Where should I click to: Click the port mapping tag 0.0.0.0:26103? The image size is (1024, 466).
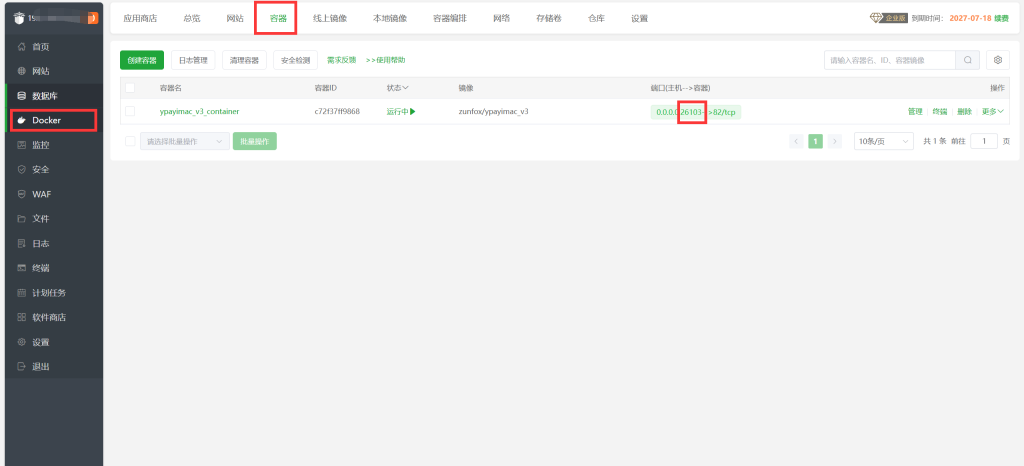tap(696, 112)
